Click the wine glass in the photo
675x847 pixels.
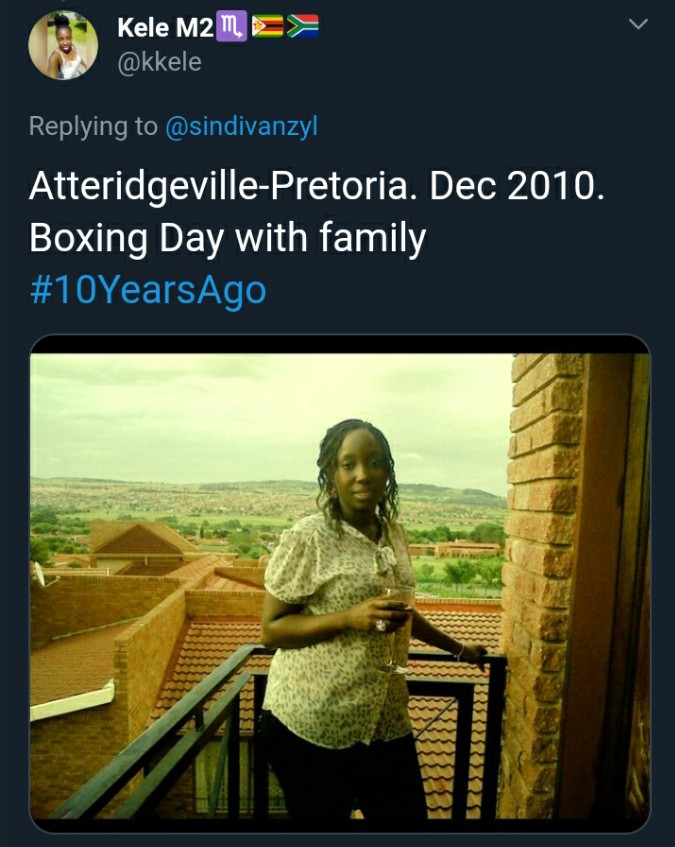(x=399, y=629)
